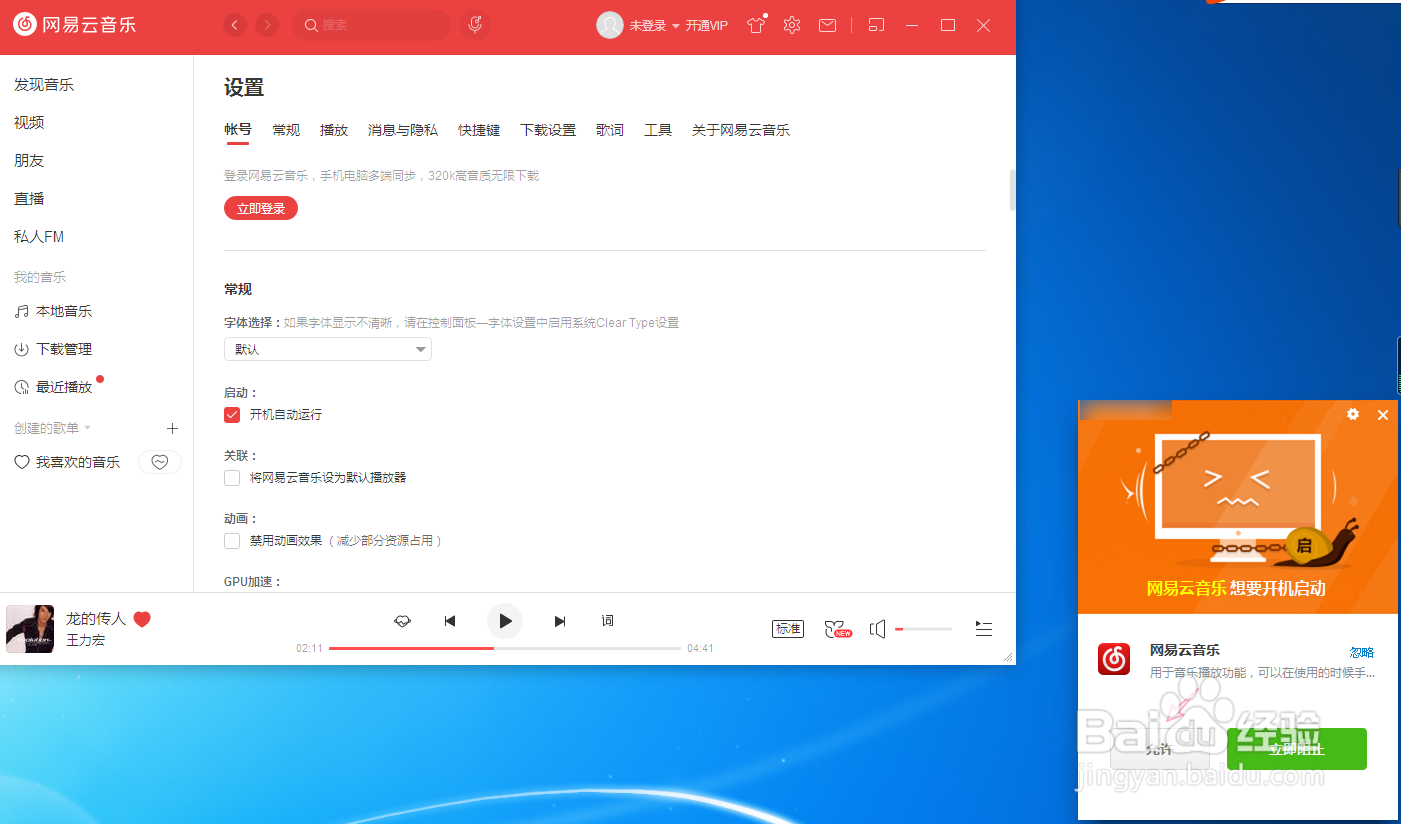Click popup settings gear icon
Viewport: 1401px width, 824px height.
point(1353,414)
